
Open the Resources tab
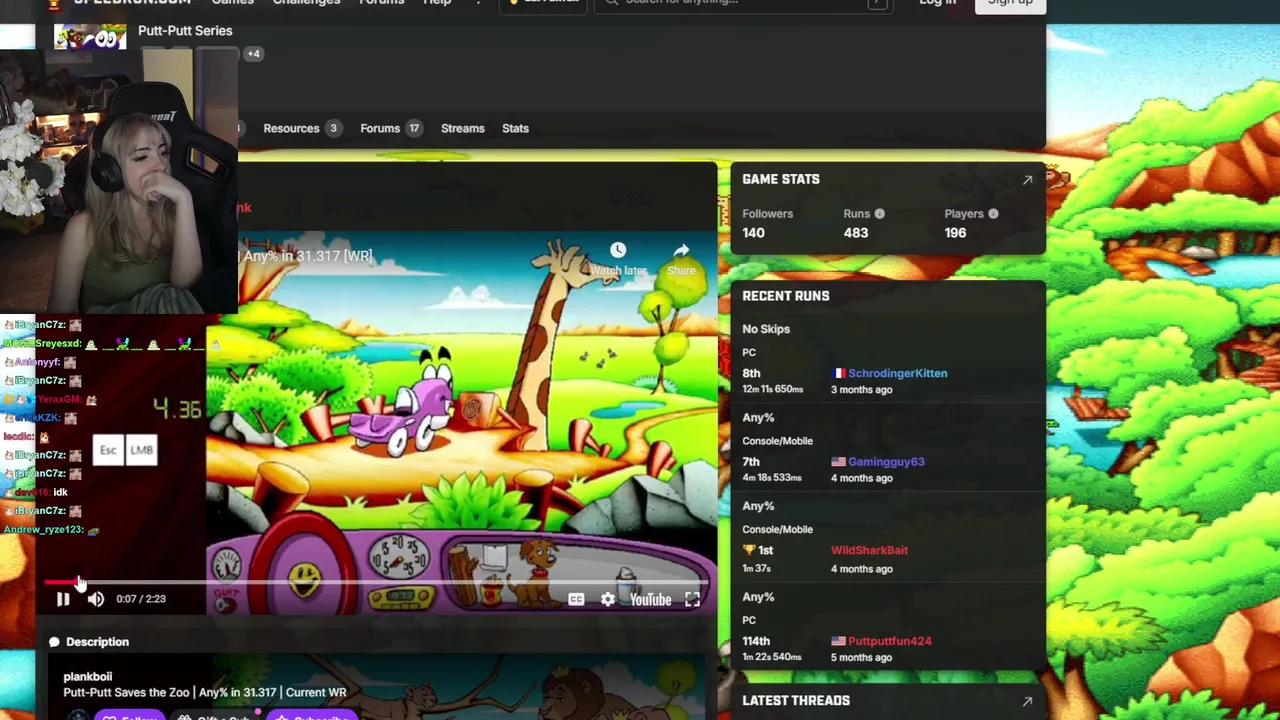[301, 128]
